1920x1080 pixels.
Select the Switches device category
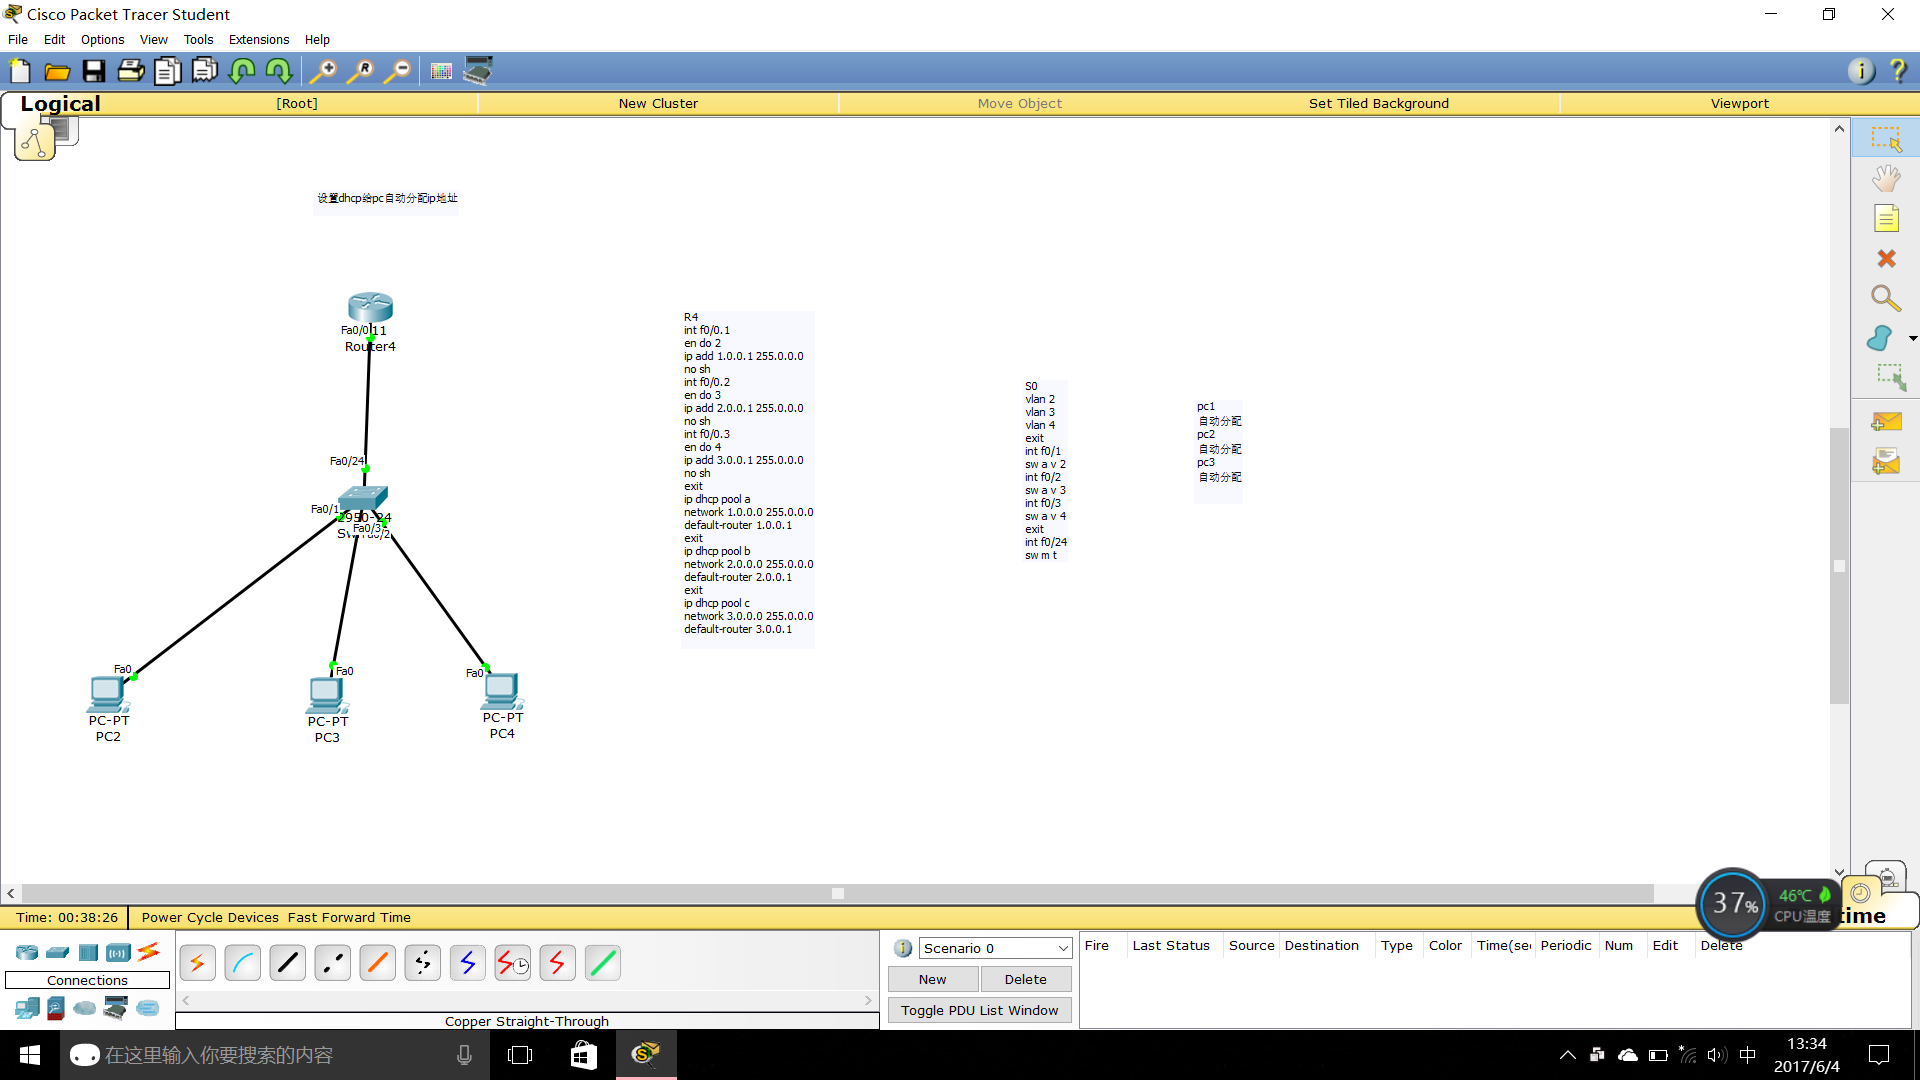pos(58,953)
